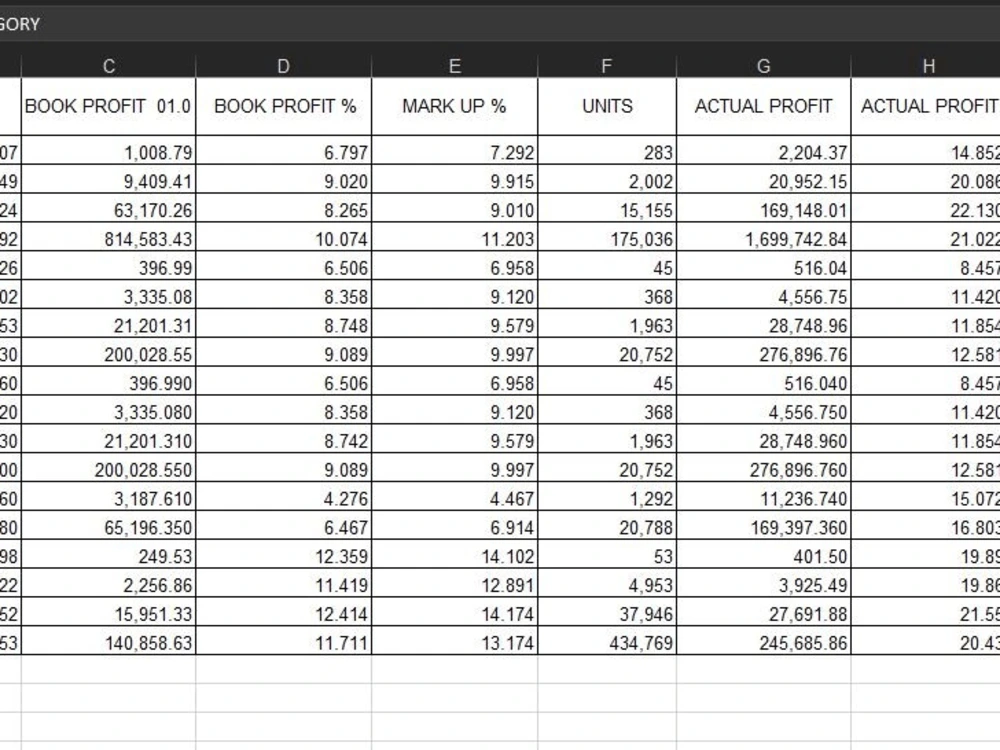Select actual profit cell 20,952.15
The height and width of the screenshot is (750, 1000).
pyautogui.click(x=763, y=179)
